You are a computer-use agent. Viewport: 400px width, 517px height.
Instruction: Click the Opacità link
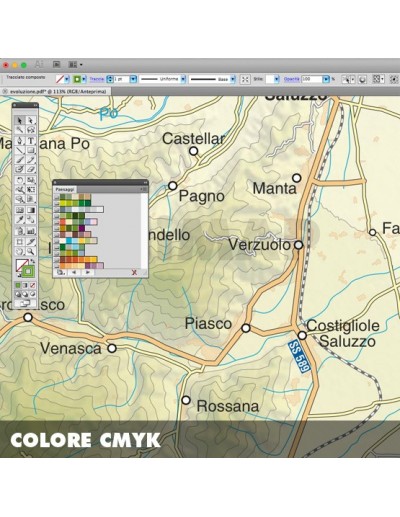(292, 79)
